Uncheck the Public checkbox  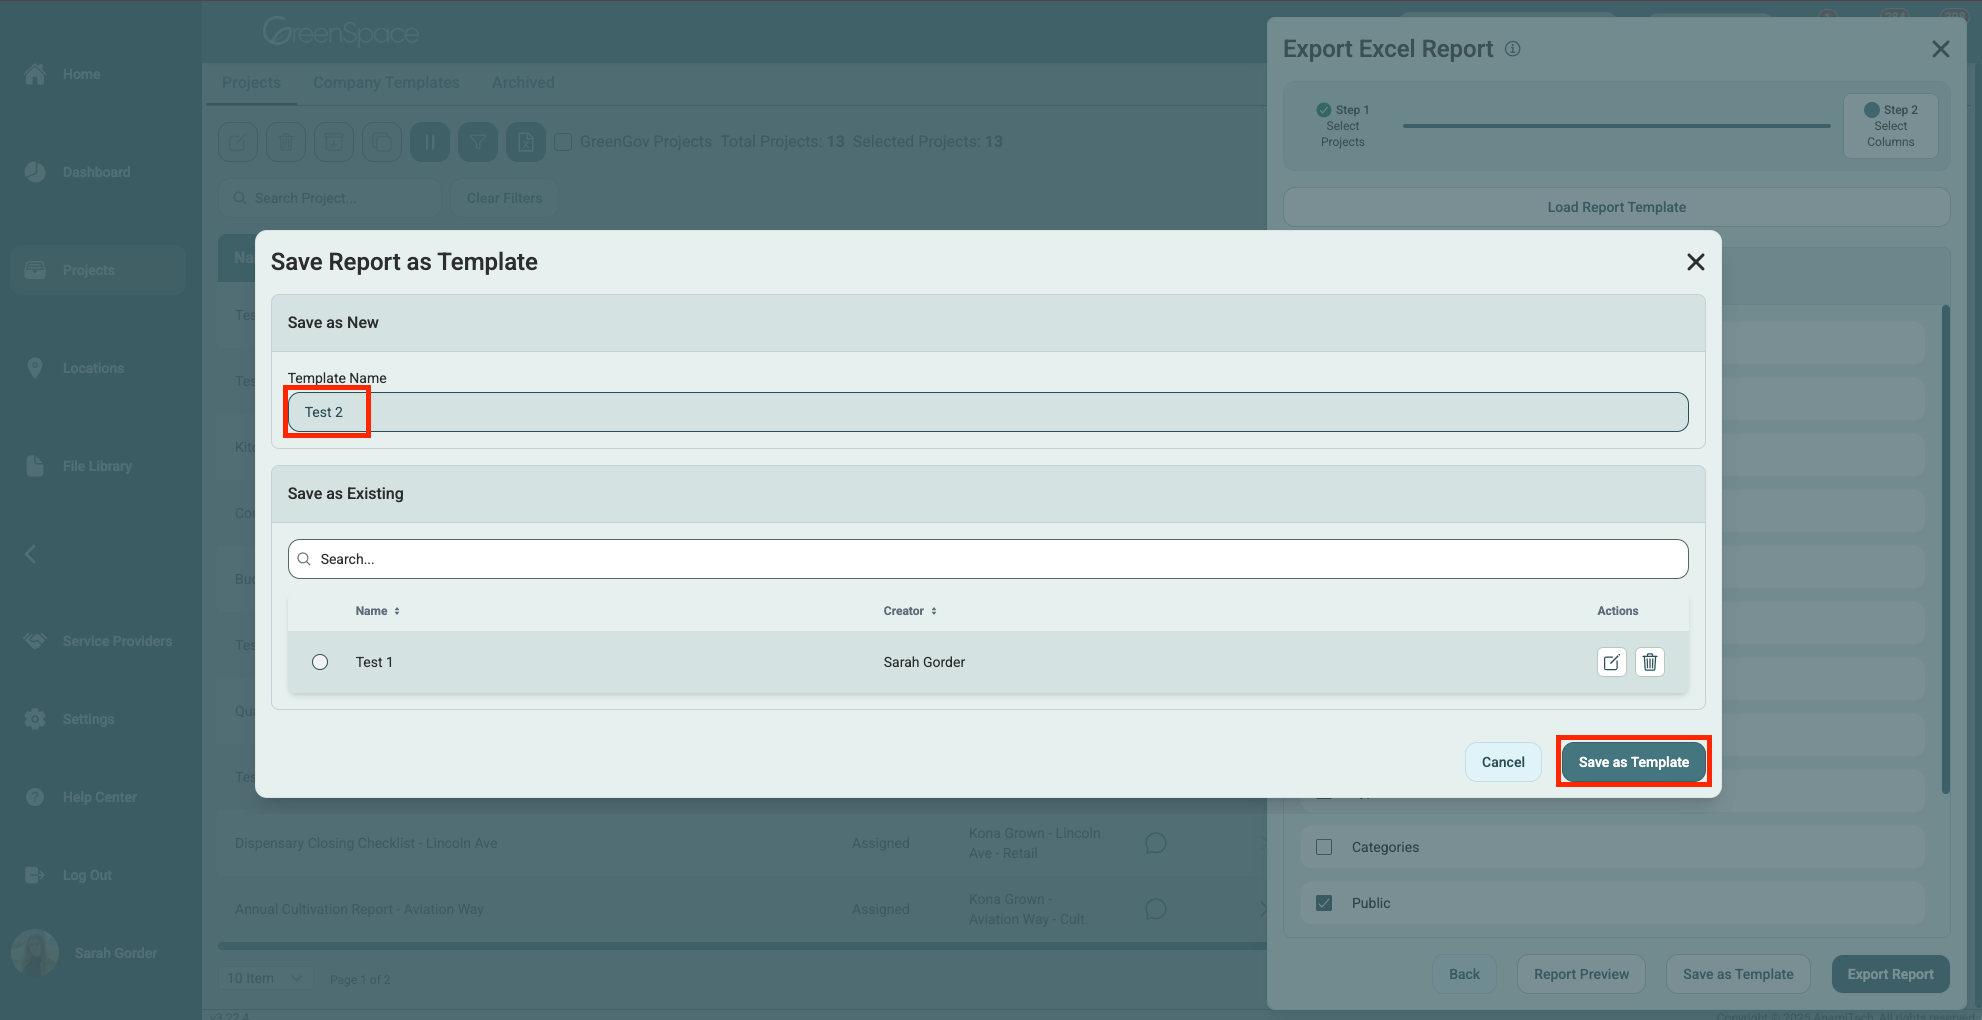tap(1324, 903)
